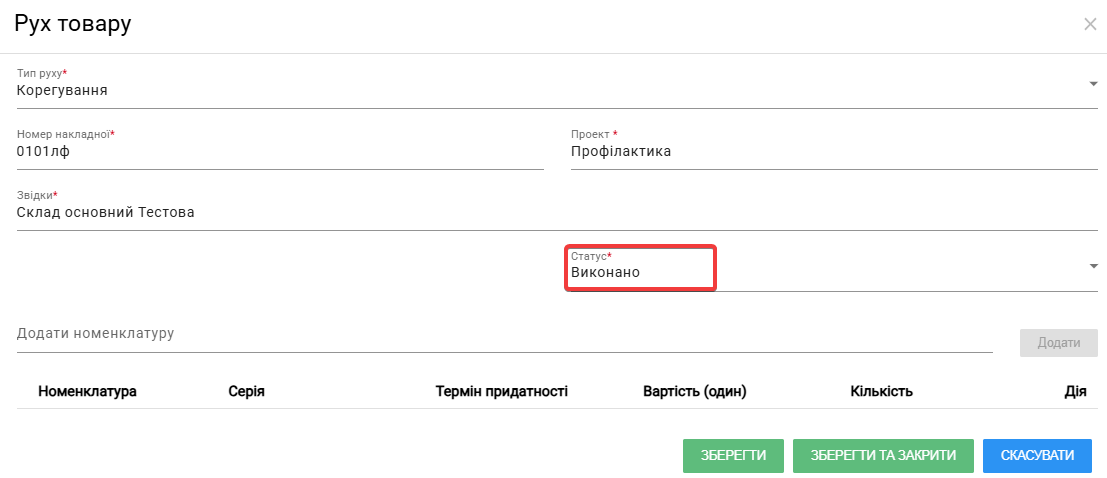Expand Тип руху dropdown arrow

coord(1094,84)
